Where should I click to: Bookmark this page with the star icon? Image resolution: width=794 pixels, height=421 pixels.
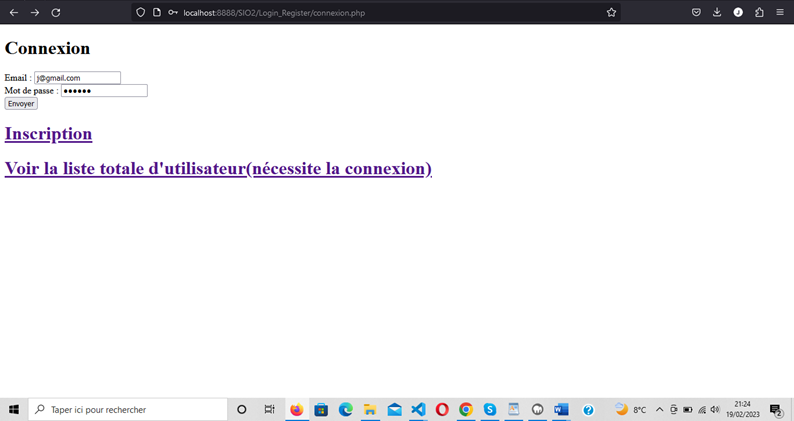click(x=611, y=12)
